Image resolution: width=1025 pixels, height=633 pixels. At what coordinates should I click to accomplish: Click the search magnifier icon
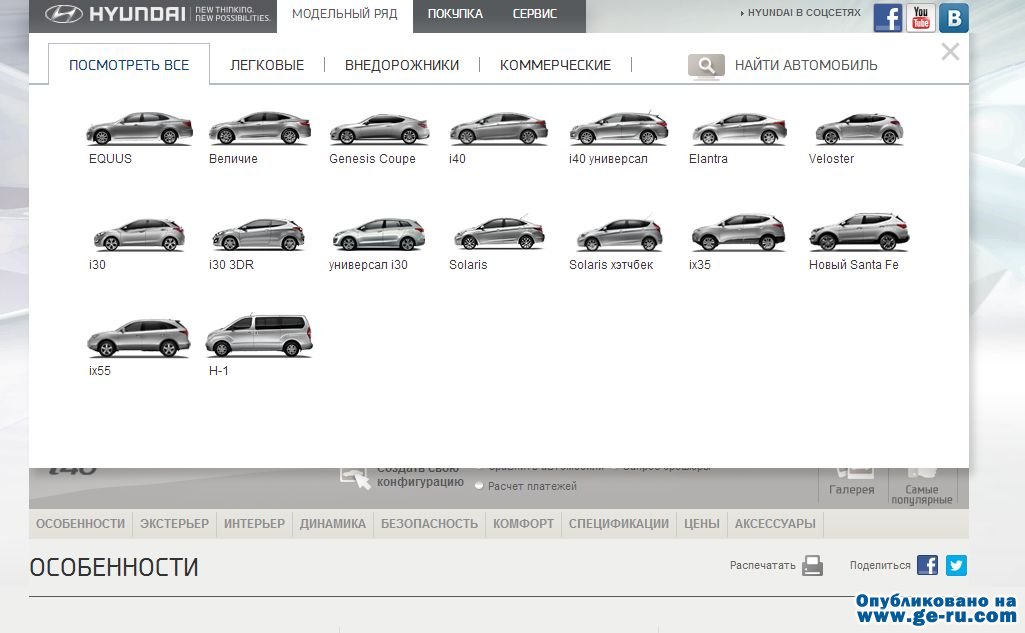click(706, 66)
